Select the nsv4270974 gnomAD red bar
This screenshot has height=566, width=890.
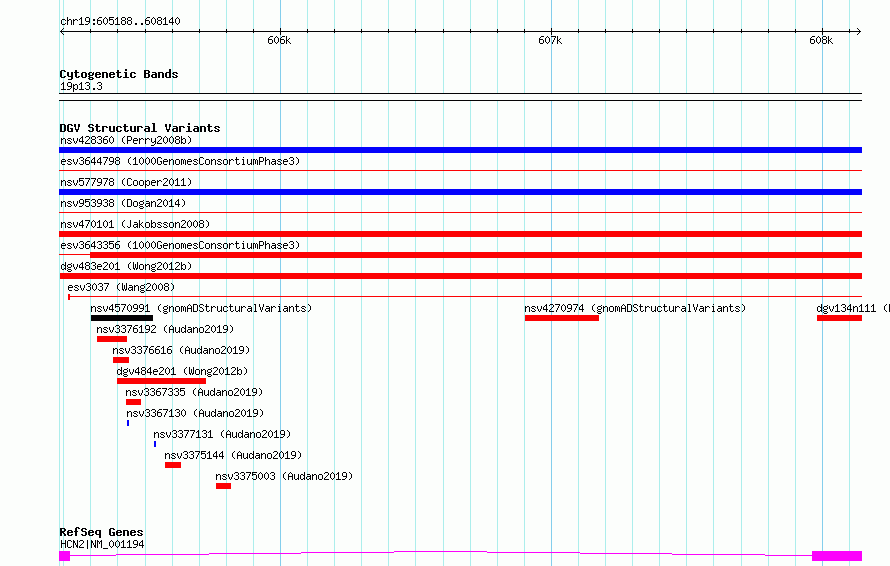tap(562, 318)
